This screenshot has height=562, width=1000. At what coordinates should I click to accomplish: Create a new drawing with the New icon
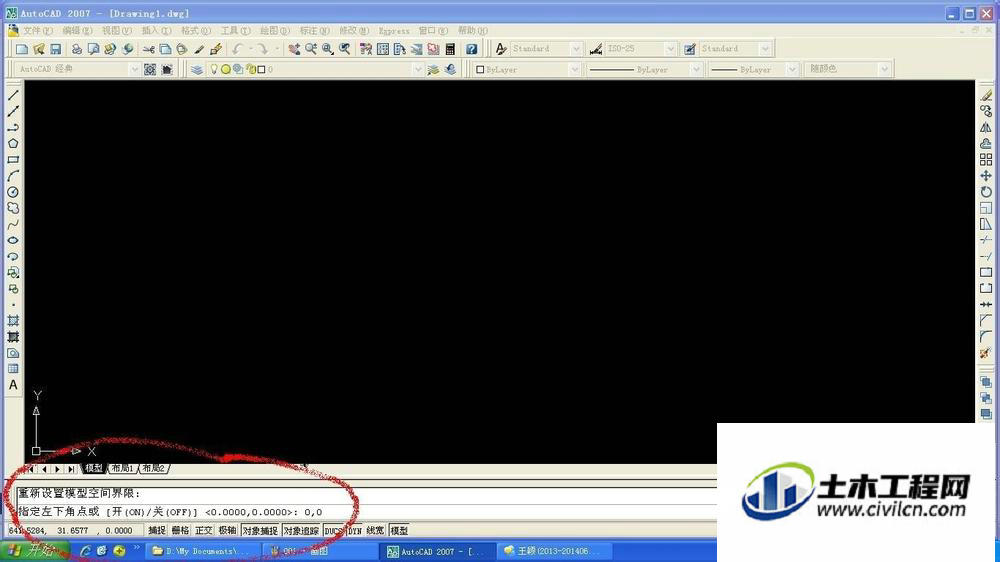pyautogui.click(x=22, y=49)
